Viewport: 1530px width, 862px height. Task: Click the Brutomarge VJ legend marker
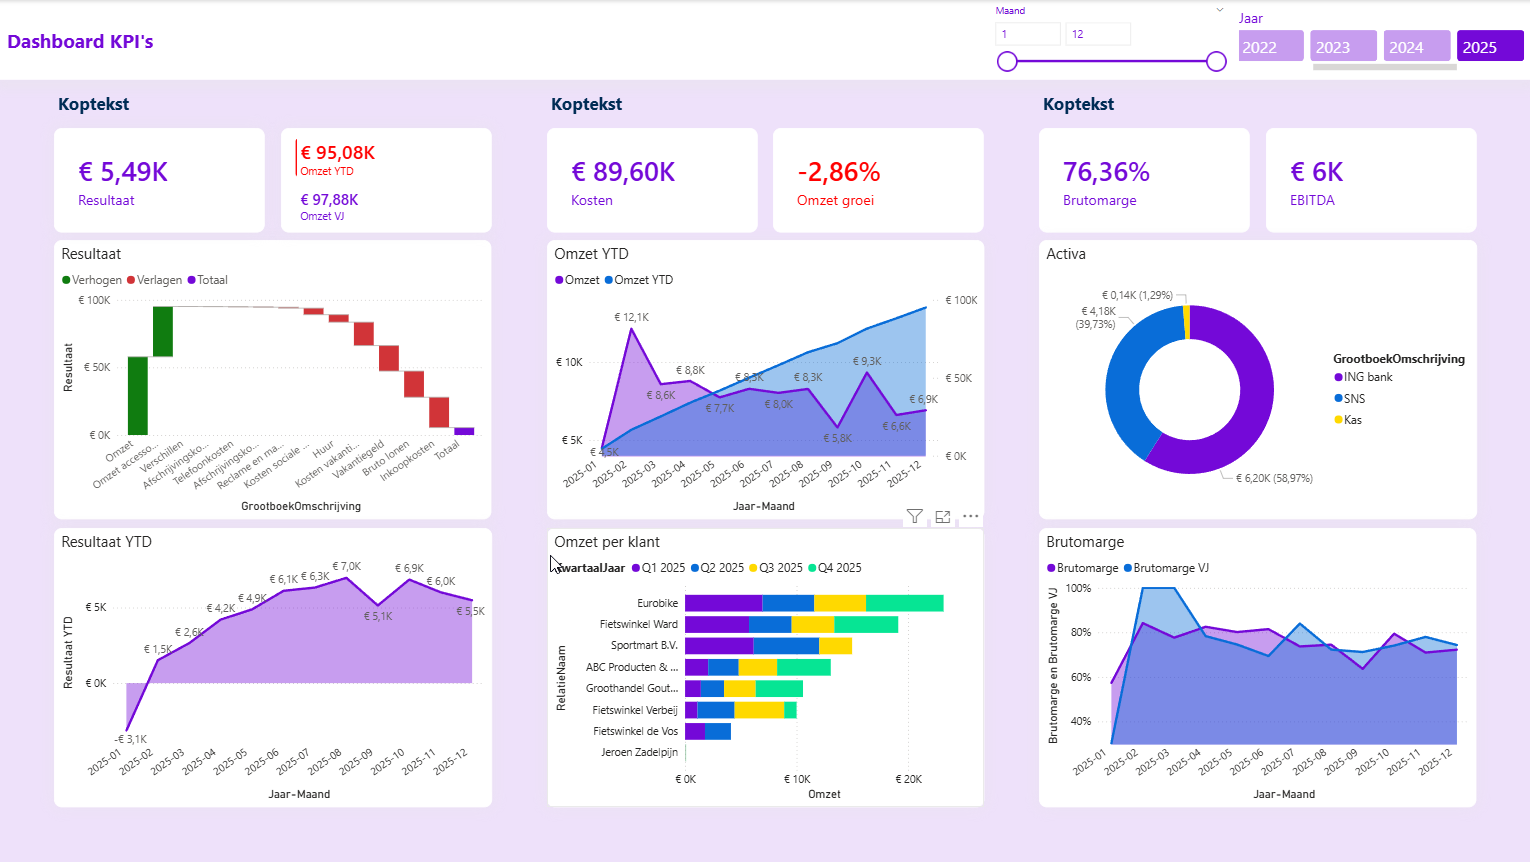tap(1128, 568)
